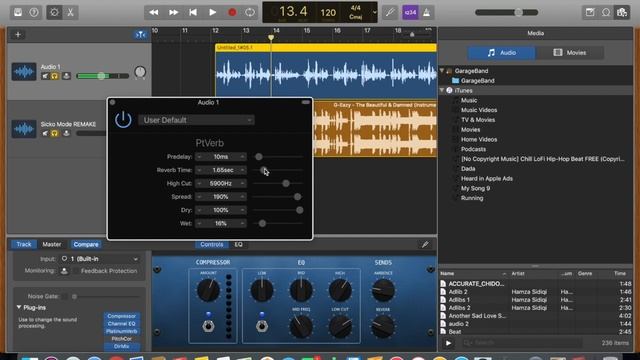Click the Sicko Mode REMAKE track icon

click(24, 129)
